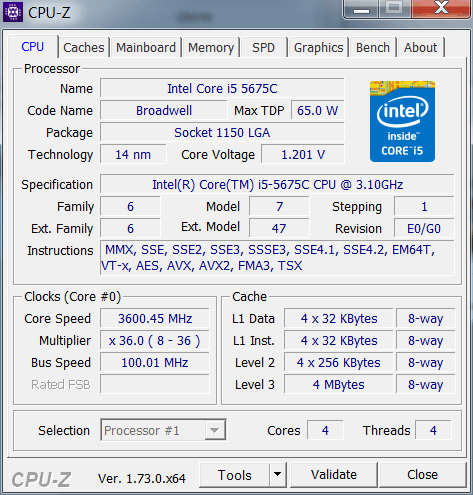Switch to the Caches tab

(x=84, y=48)
